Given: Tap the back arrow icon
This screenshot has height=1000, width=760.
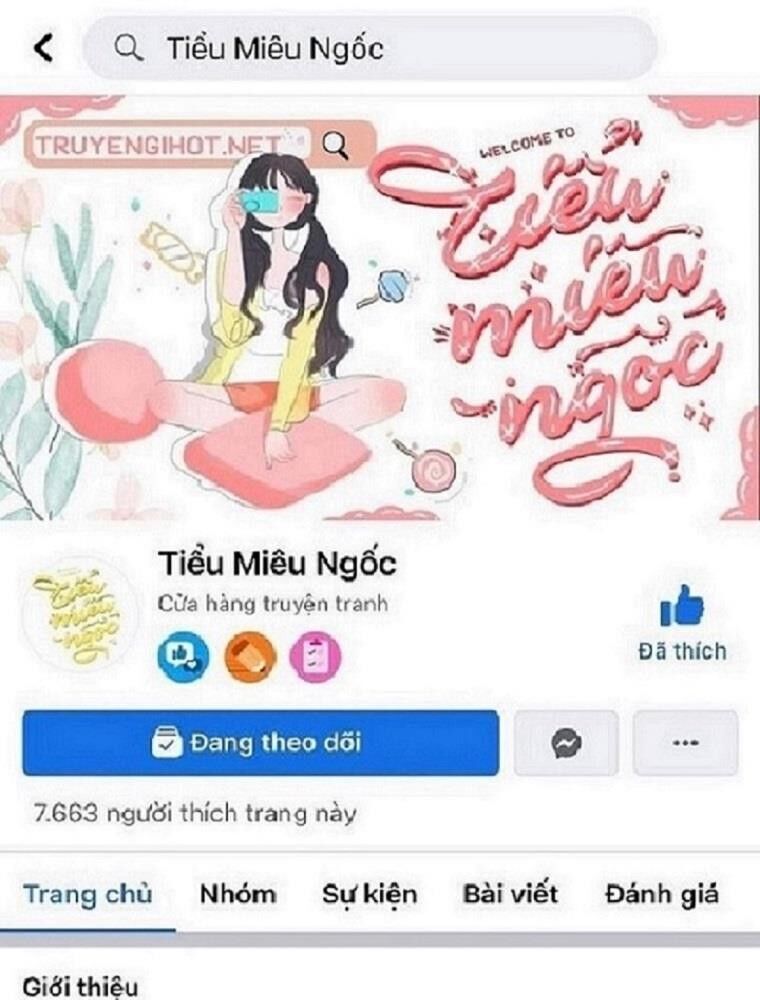Looking at the screenshot, I should click(43, 48).
